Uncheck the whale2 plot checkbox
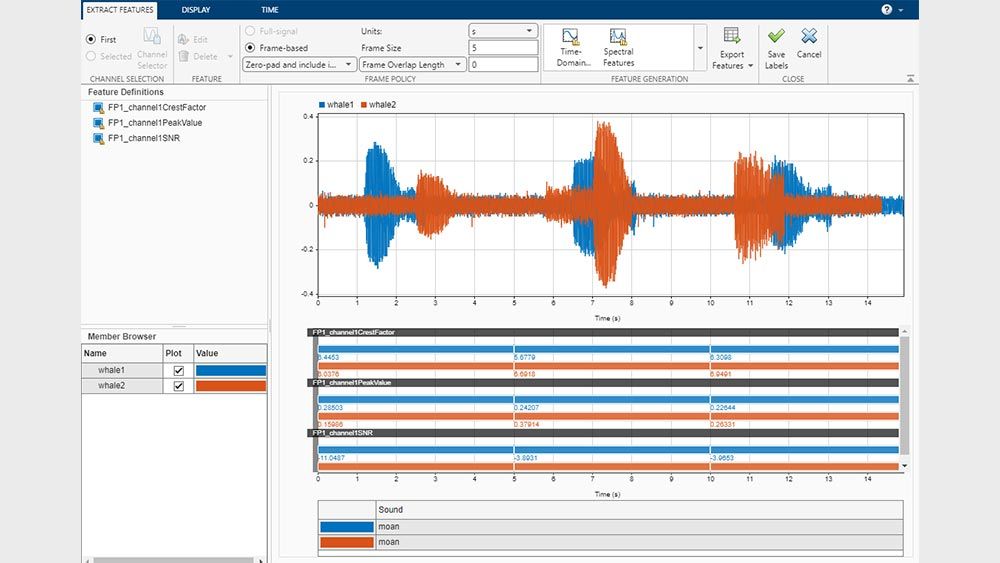Image resolution: width=1000 pixels, height=563 pixels. coord(179,386)
